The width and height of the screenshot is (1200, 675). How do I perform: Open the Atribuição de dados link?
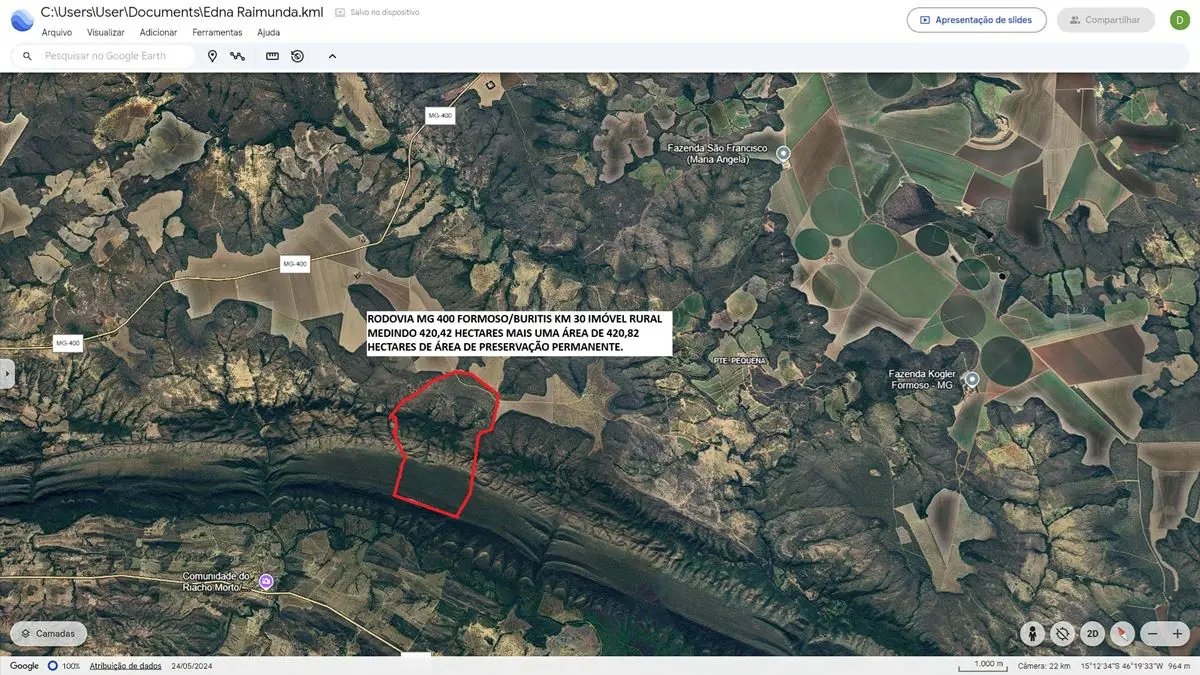coord(125,666)
